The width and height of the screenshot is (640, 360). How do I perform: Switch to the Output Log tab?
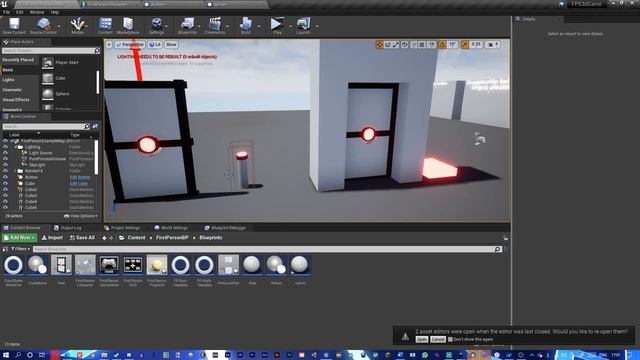(x=68, y=228)
